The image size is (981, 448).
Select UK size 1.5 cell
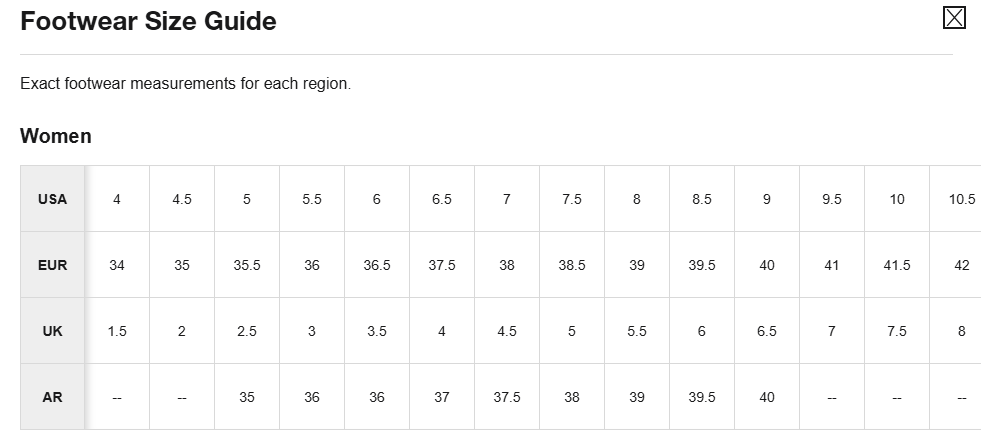(117, 331)
